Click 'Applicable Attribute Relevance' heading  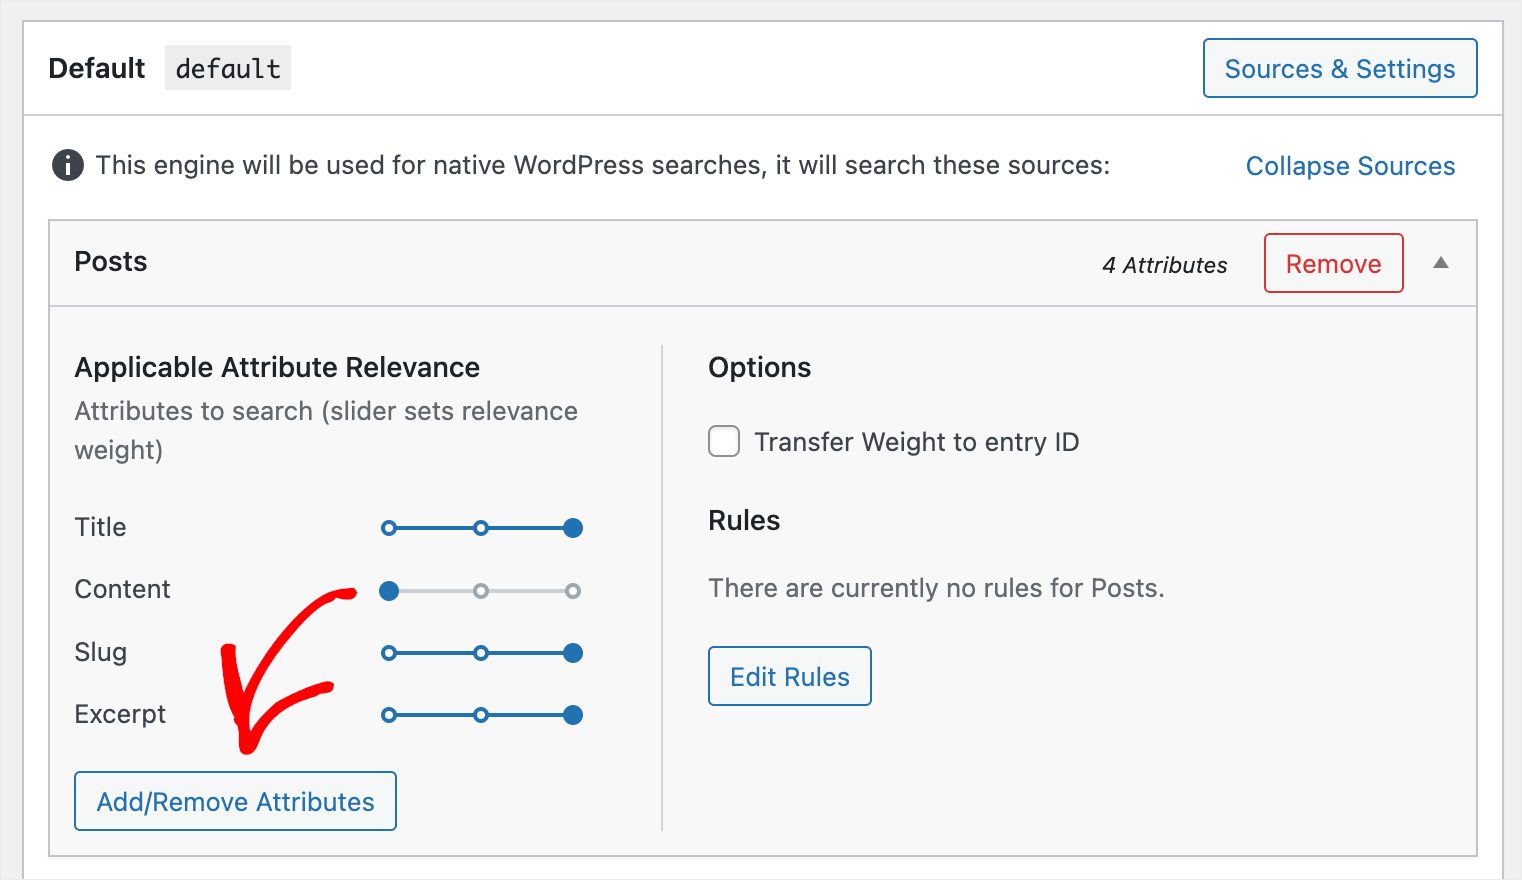[x=278, y=367]
